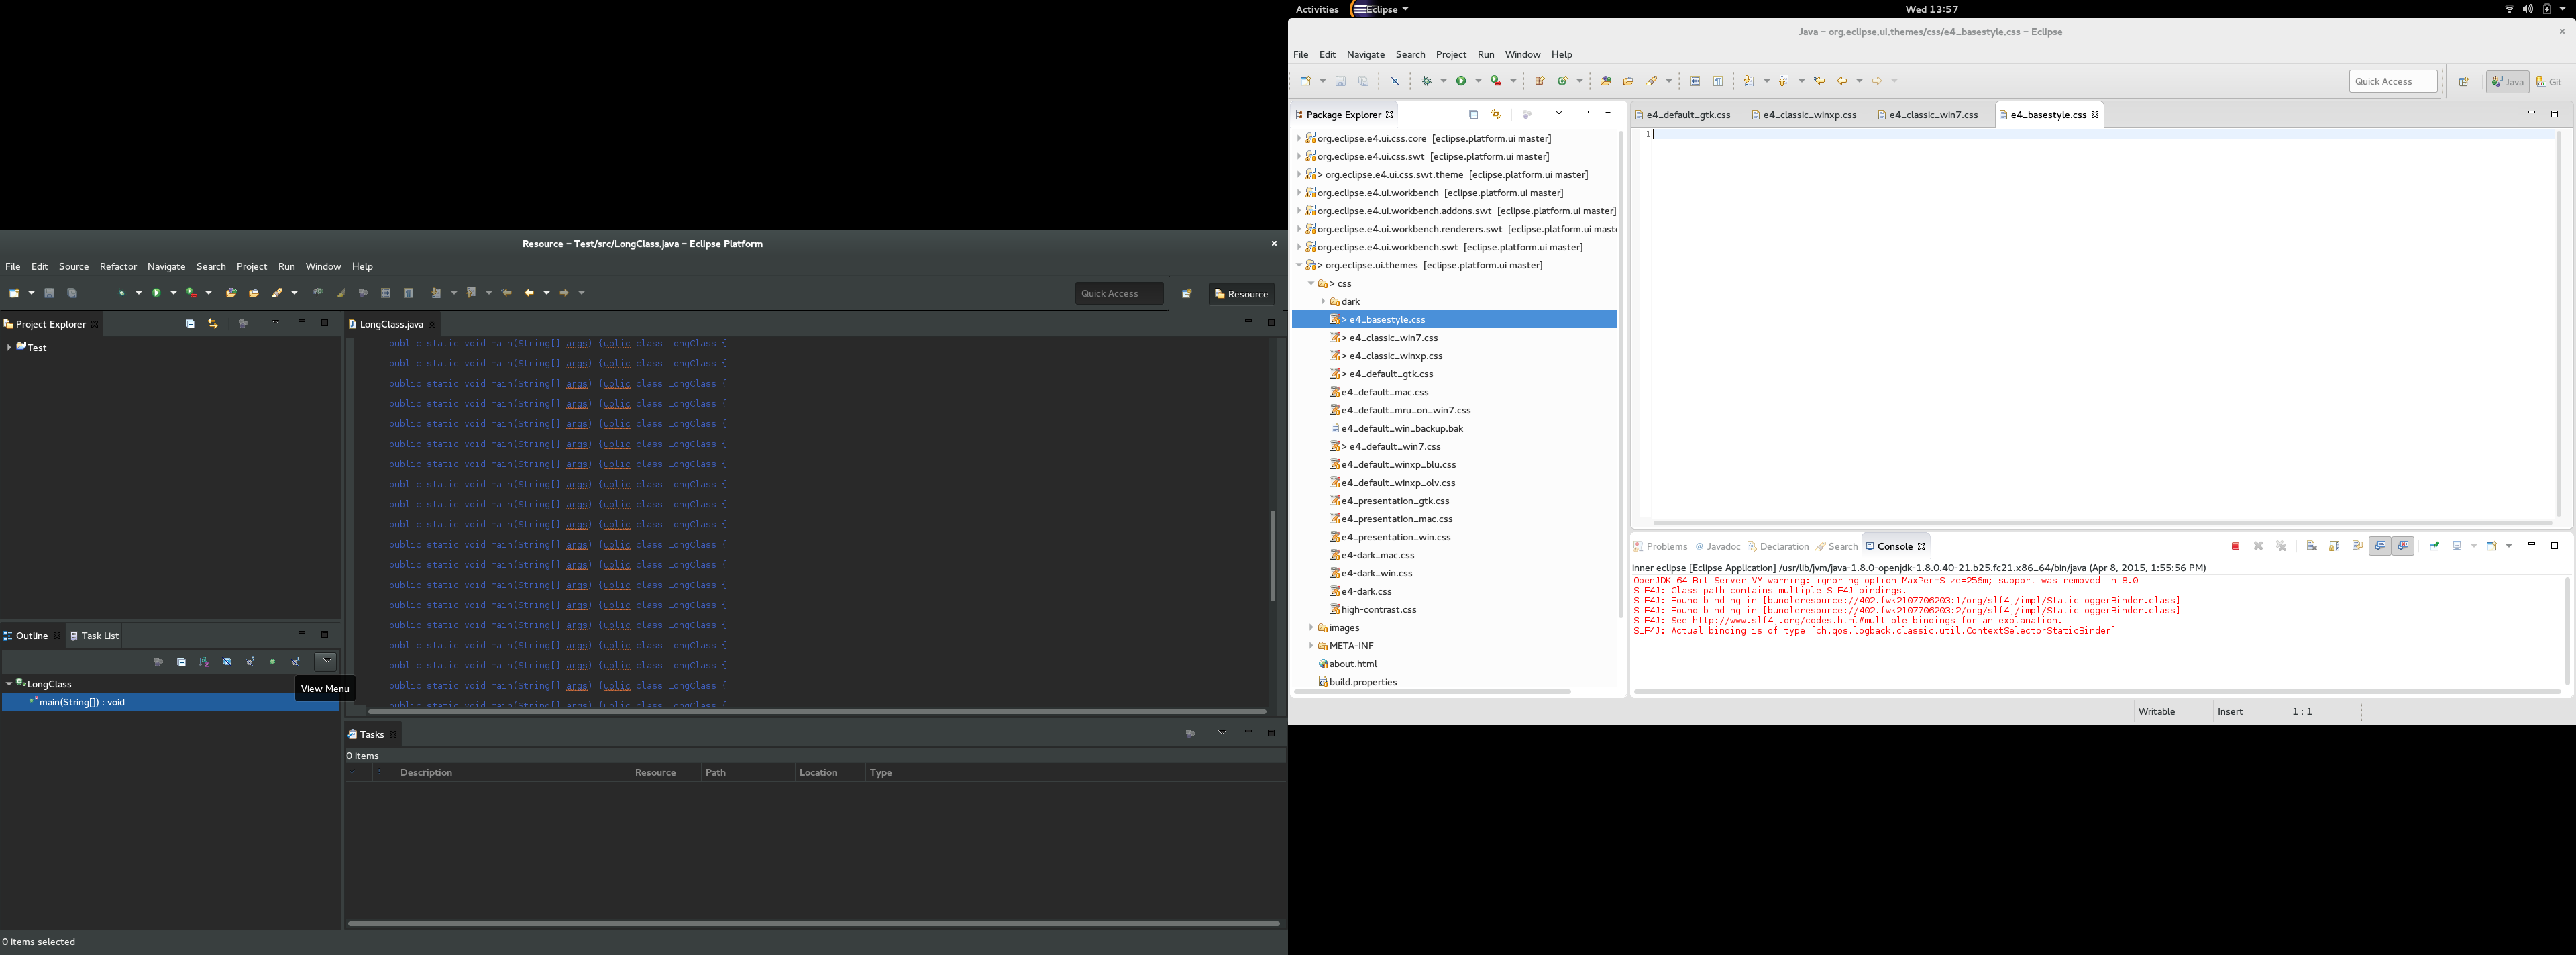2576x955 pixels.
Task: Select e4_default_mac.css in Package Explorer
Action: pyautogui.click(x=1385, y=393)
